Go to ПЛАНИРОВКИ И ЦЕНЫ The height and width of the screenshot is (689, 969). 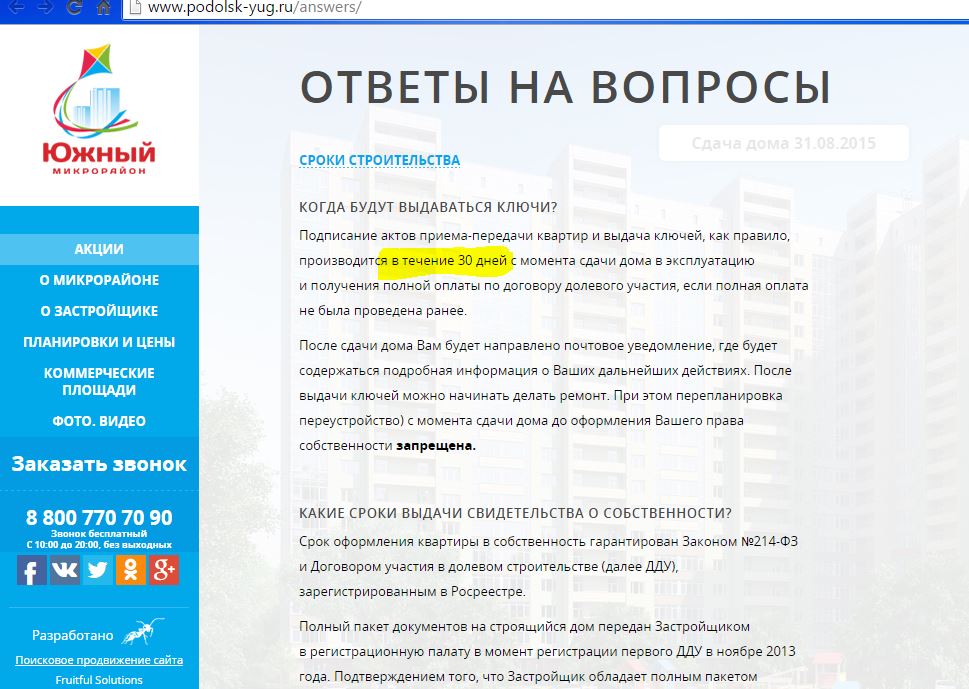click(99, 342)
